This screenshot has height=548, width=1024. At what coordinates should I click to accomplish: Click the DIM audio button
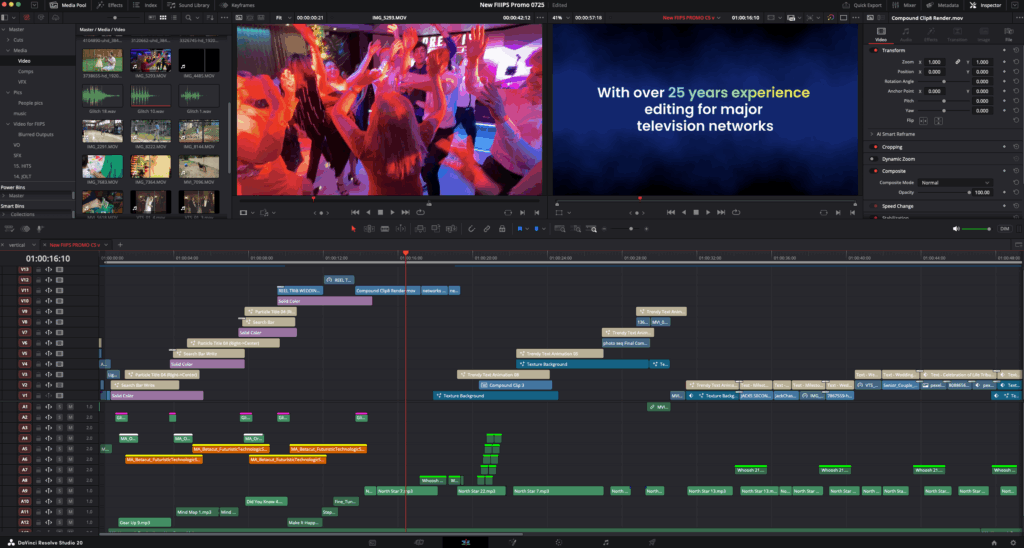point(1005,229)
